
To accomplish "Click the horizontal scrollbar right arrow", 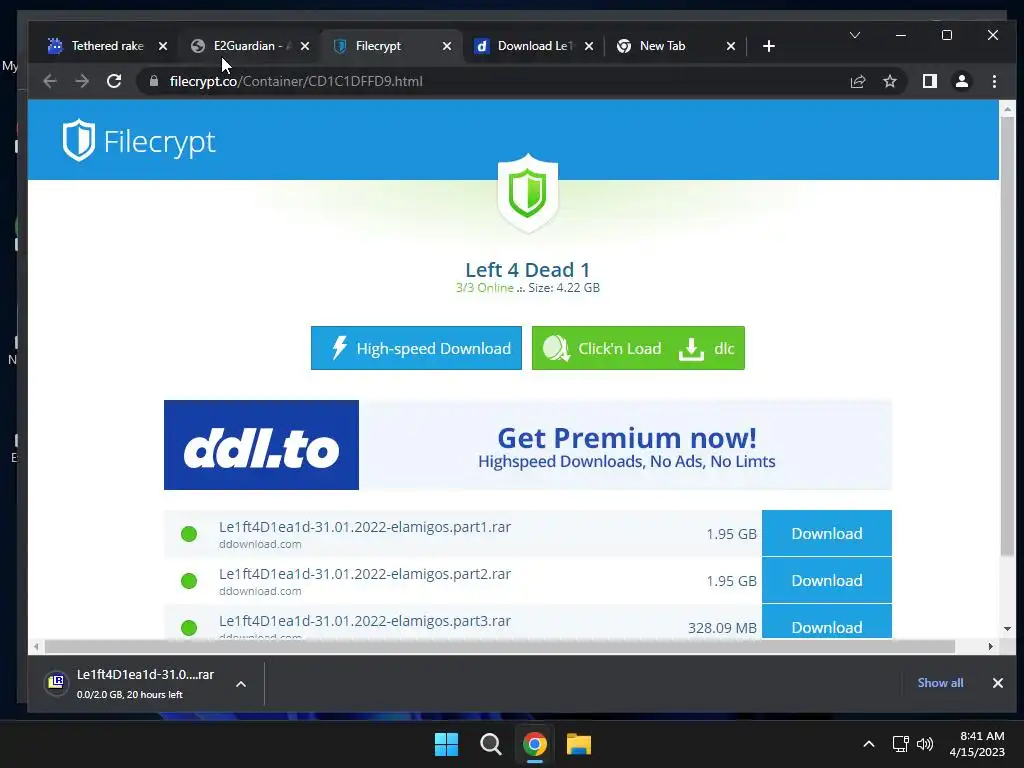I will coord(991,647).
